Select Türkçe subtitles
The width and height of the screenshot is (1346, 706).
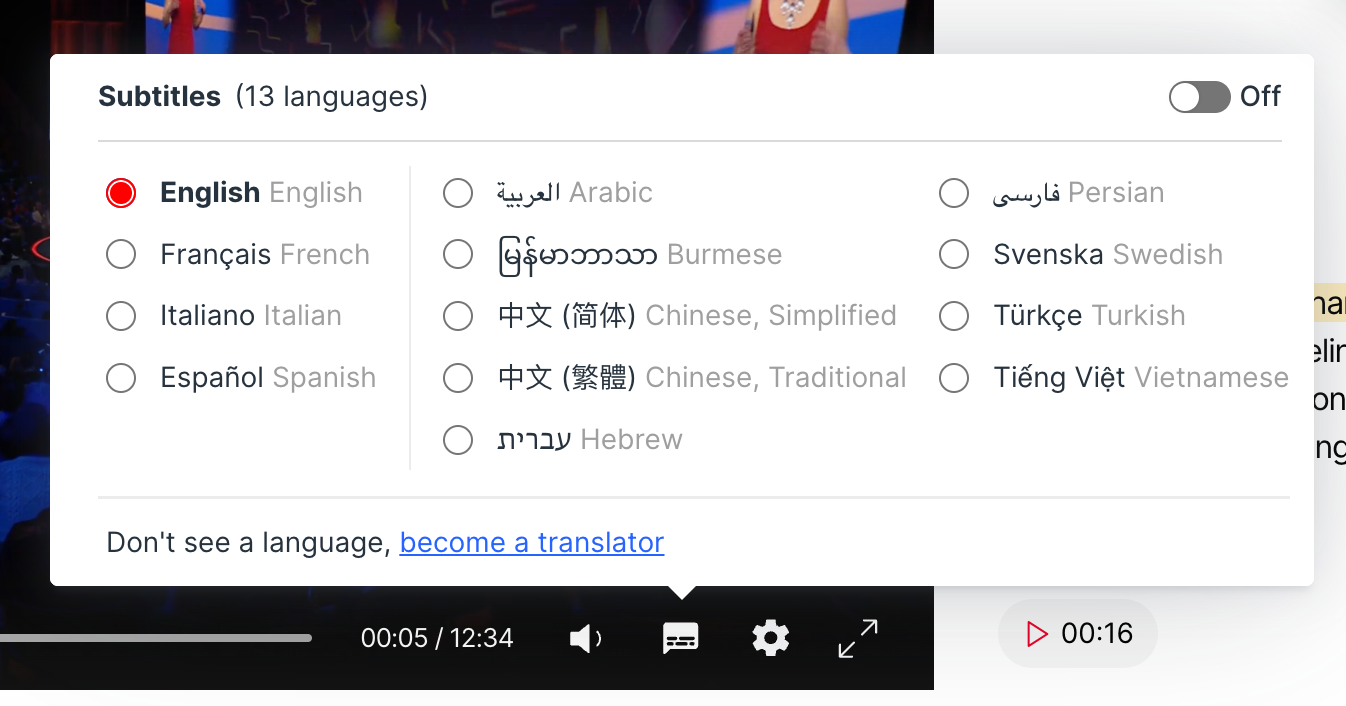pos(954,315)
